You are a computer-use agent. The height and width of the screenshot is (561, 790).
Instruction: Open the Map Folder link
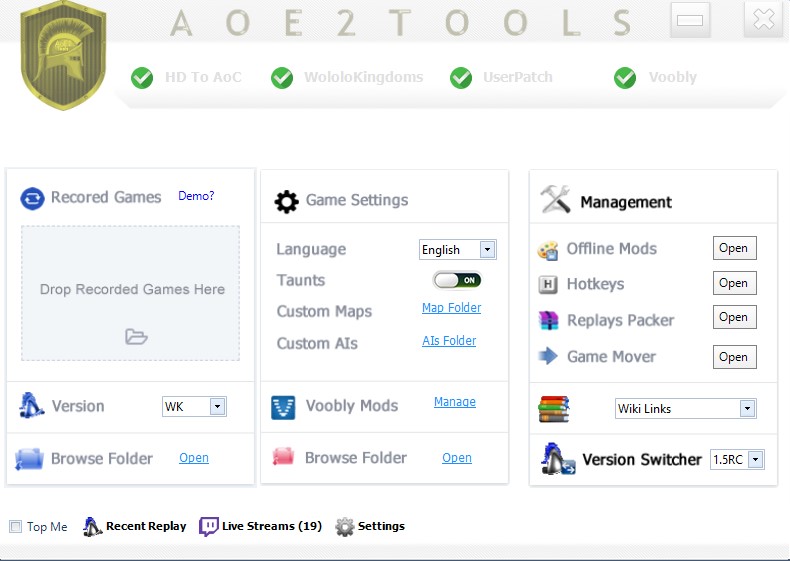pyautogui.click(x=451, y=308)
